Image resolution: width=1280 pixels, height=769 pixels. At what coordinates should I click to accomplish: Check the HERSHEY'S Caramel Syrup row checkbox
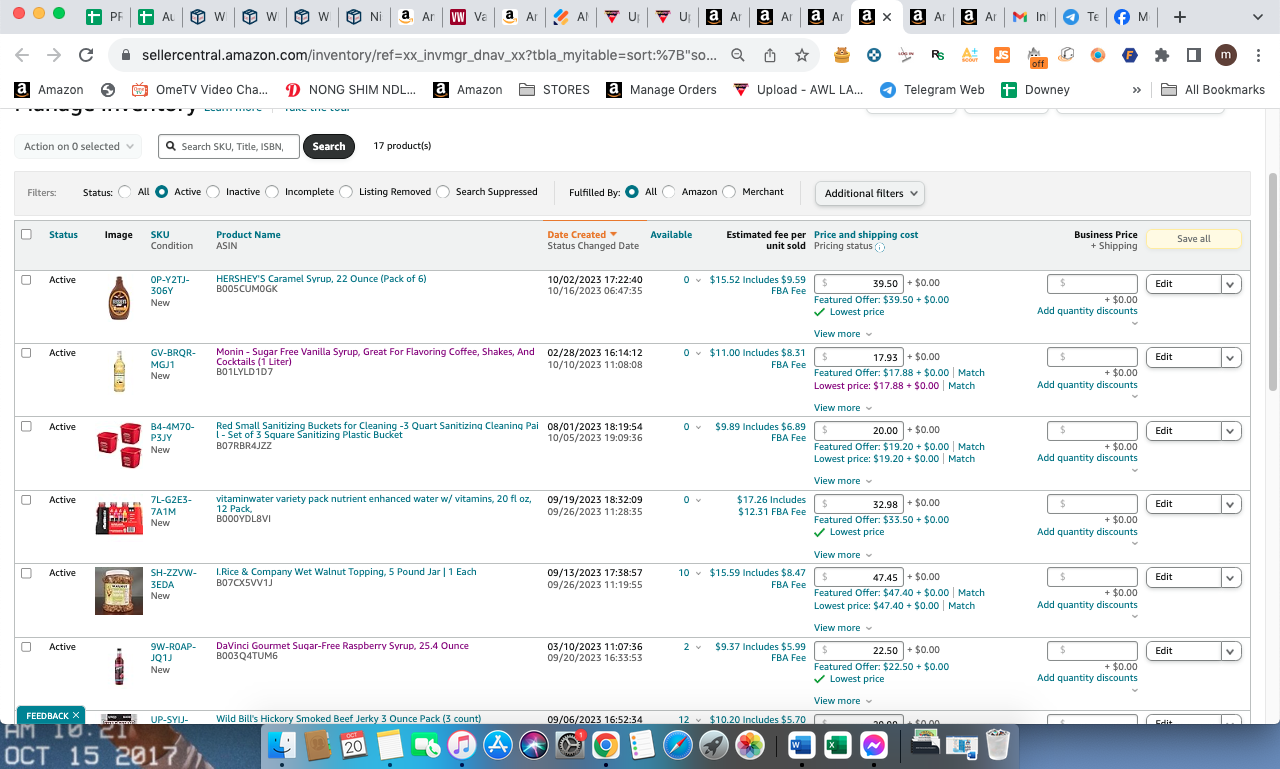click(x=26, y=279)
